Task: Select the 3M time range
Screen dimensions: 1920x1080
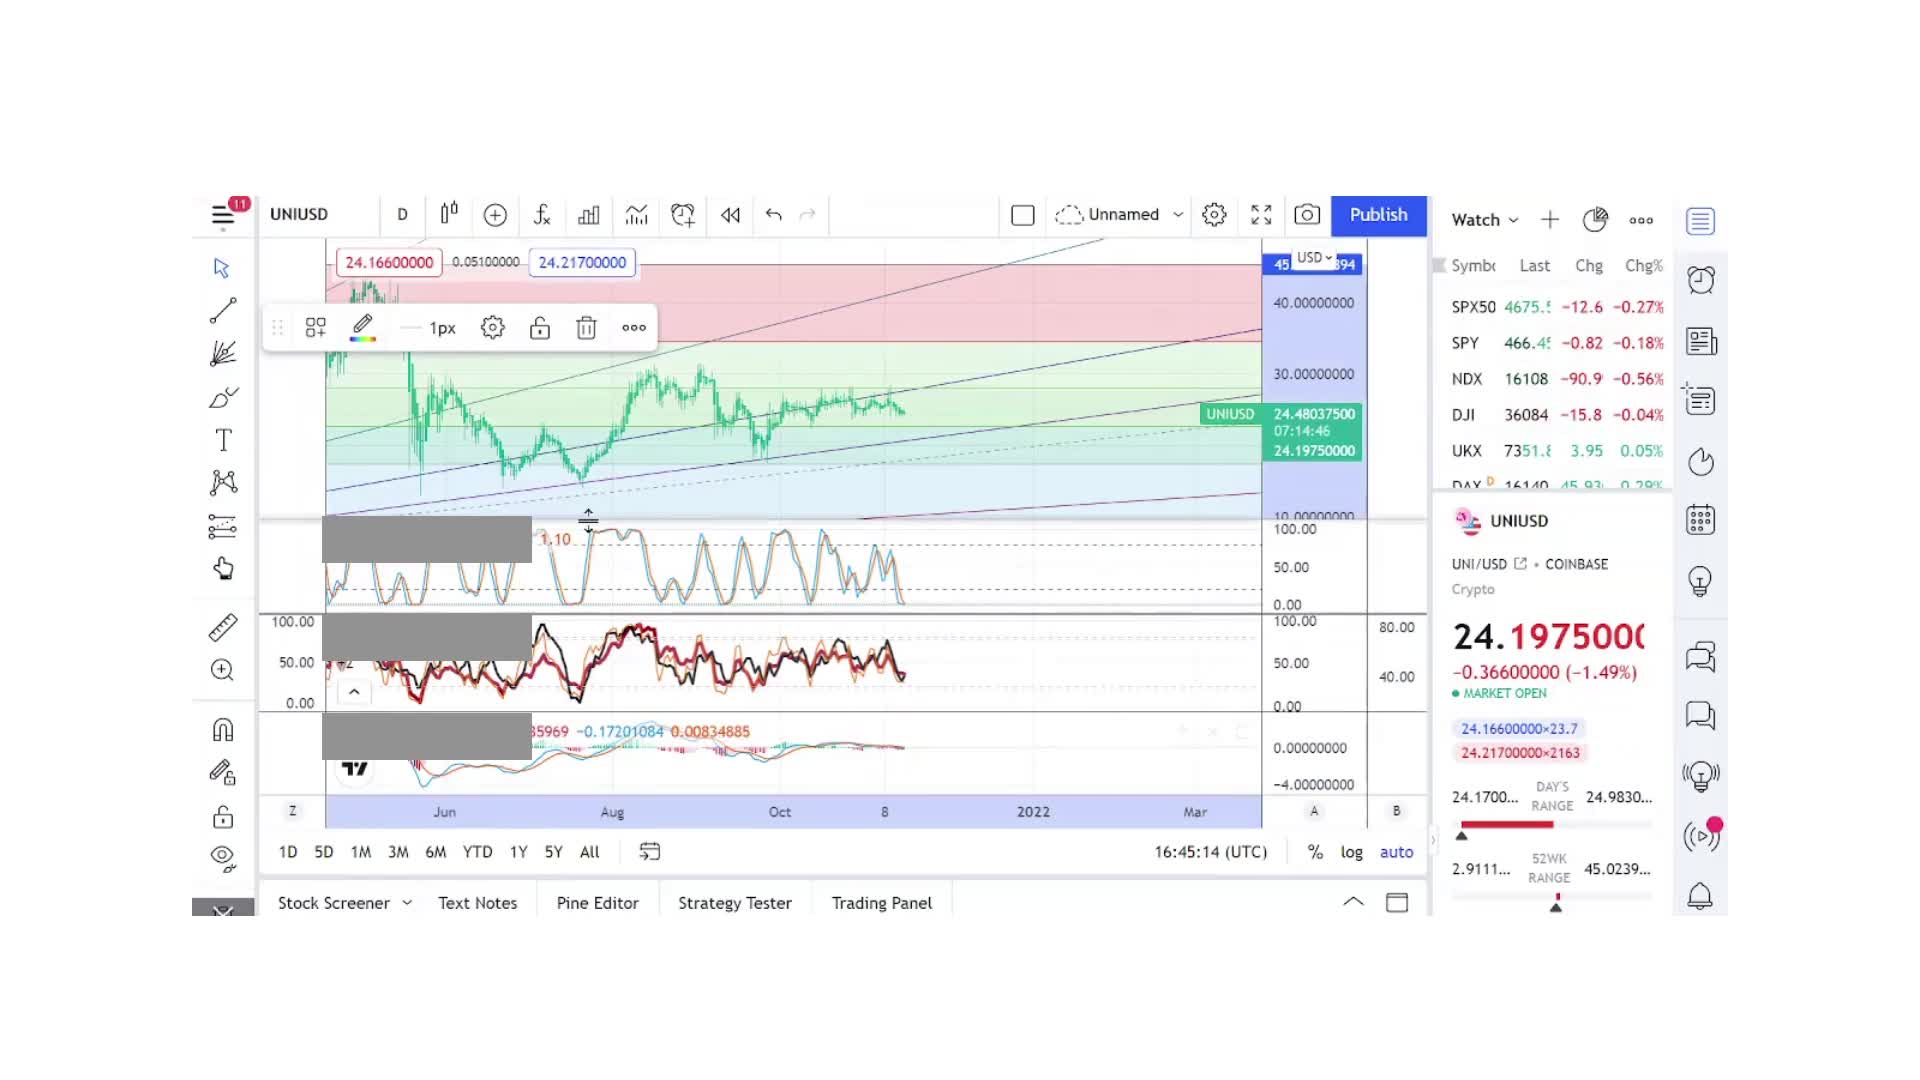Action: (398, 852)
